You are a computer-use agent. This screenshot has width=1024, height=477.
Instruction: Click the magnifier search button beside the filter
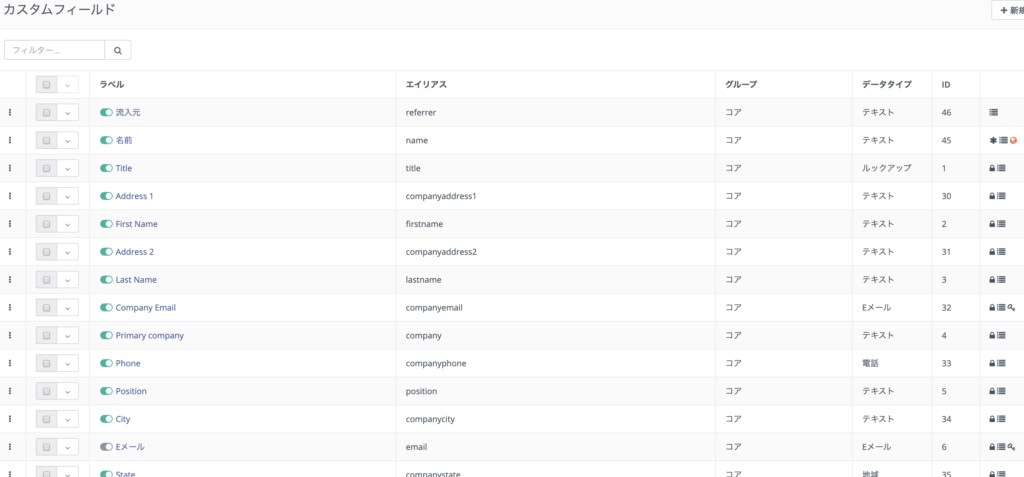[118, 50]
